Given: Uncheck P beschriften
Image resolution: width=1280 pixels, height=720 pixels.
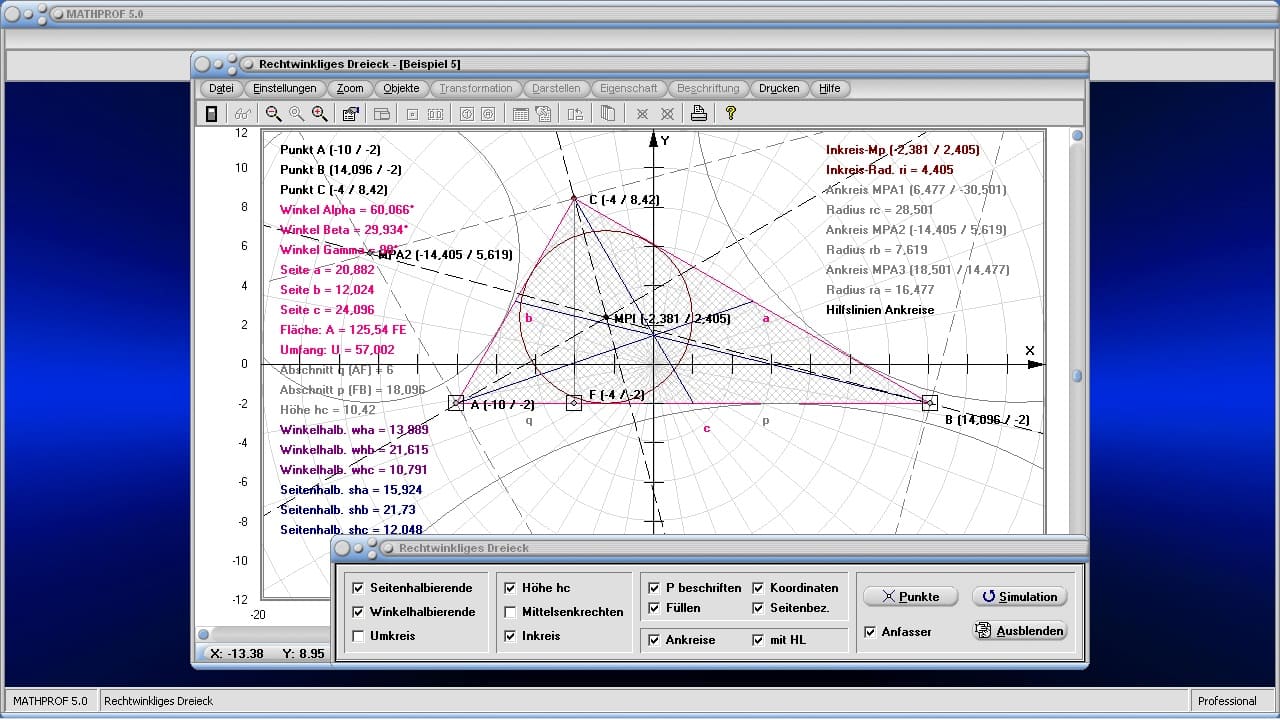Looking at the screenshot, I should (655, 588).
